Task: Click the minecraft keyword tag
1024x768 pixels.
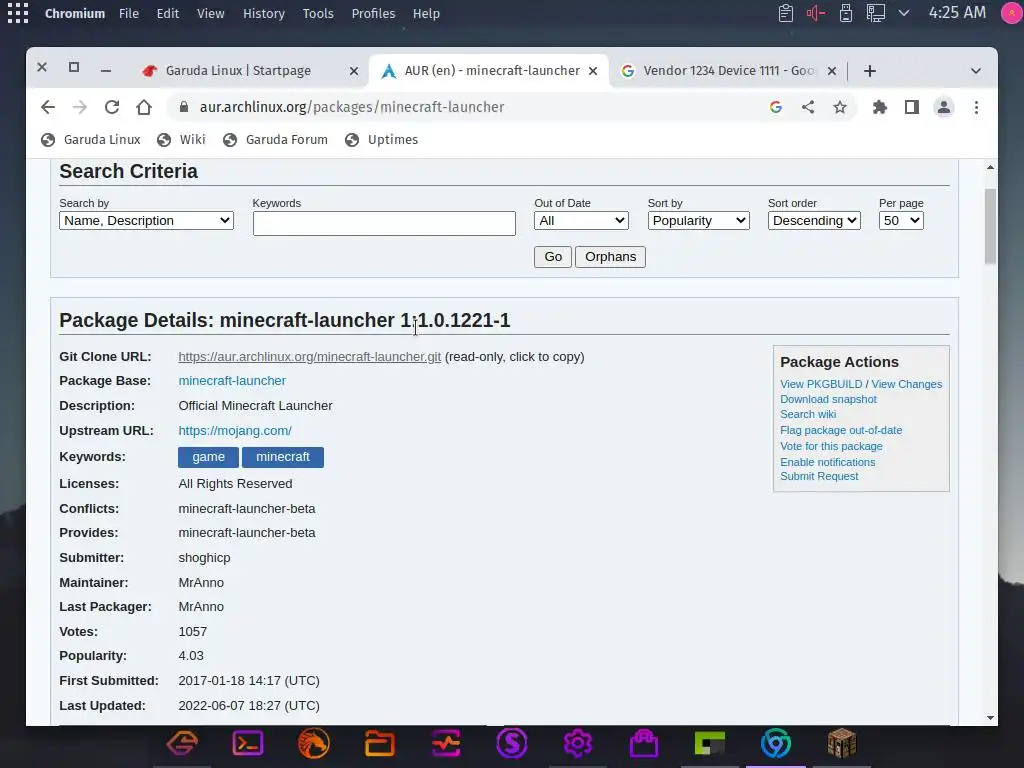Action: click(283, 457)
